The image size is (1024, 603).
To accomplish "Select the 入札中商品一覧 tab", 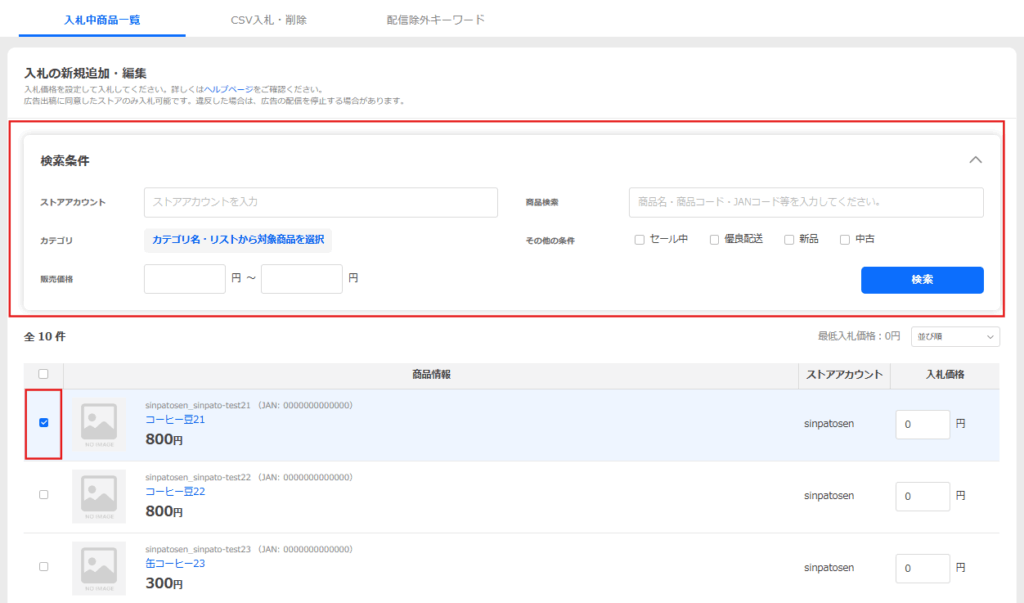I will tap(101, 19).
